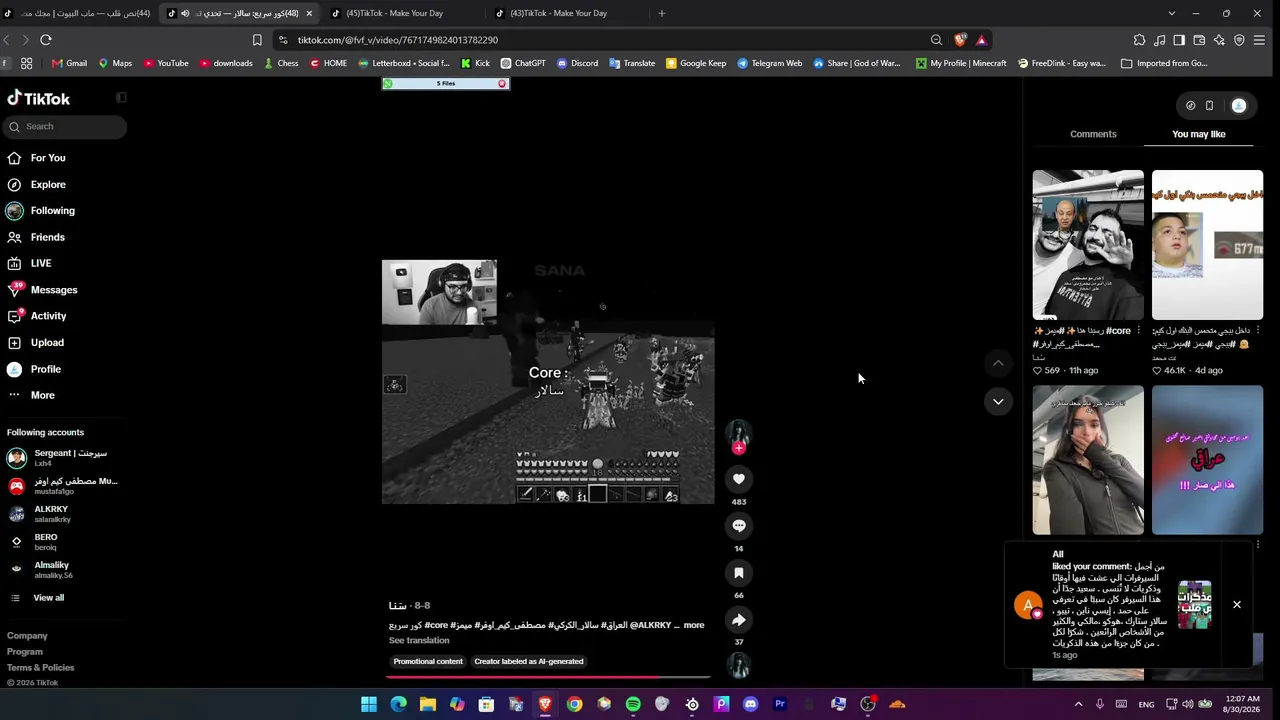Open Spotify from the taskbar
Viewport: 1280px width, 720px height.
(x=633, y=704)
